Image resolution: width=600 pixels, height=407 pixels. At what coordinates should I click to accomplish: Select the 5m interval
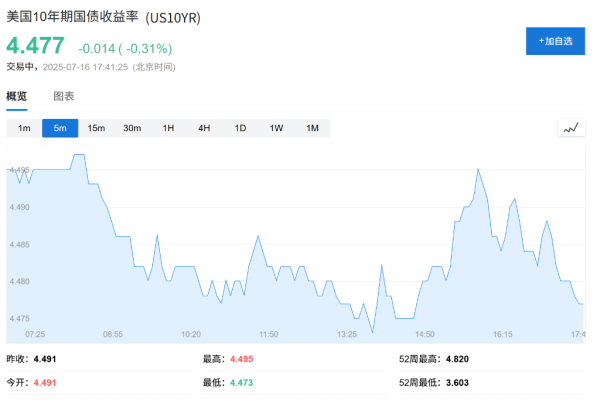pos(60,128)
